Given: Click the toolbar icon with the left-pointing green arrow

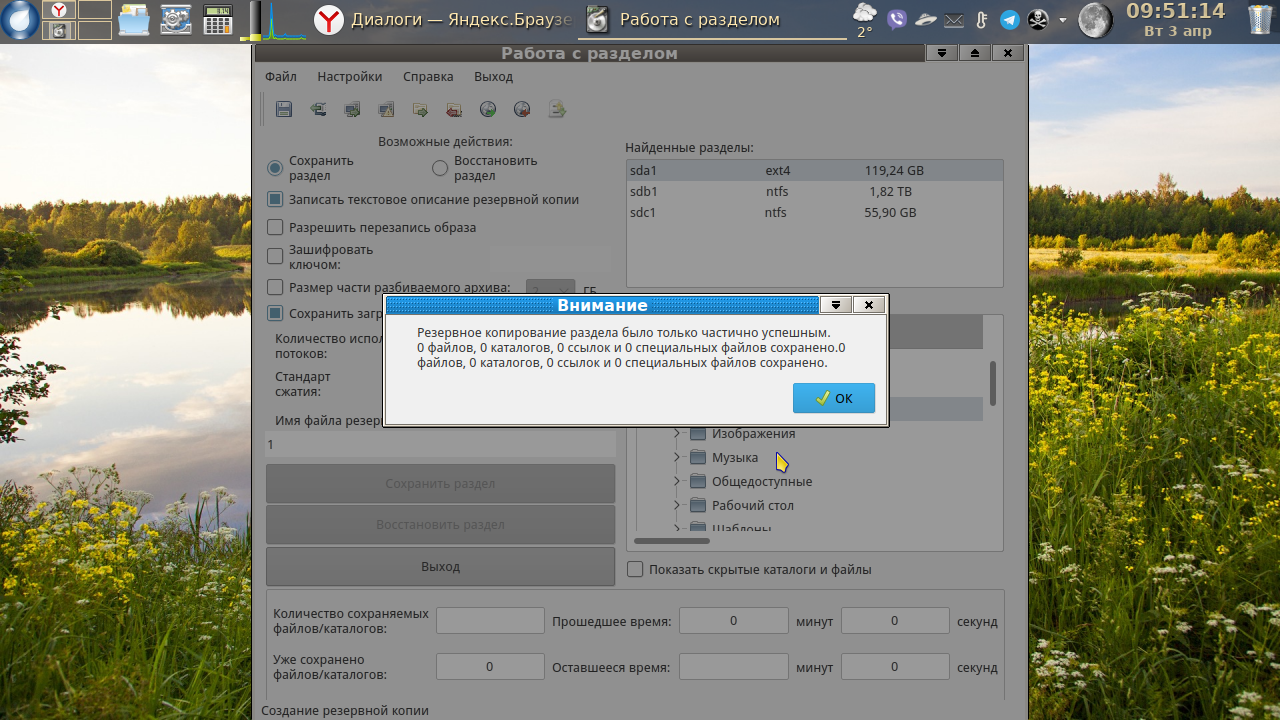Looking at the screenshot, I should pos(318,109).
